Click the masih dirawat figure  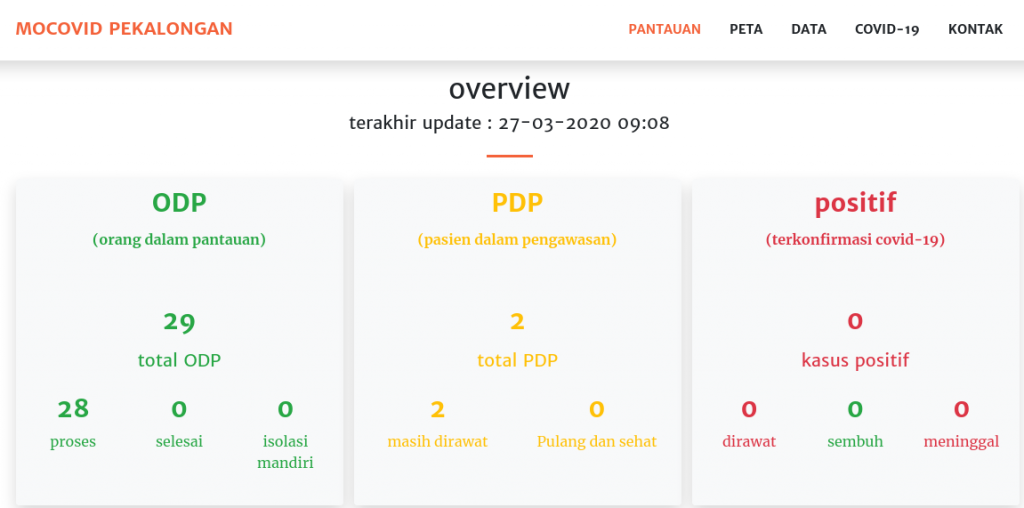437,408
